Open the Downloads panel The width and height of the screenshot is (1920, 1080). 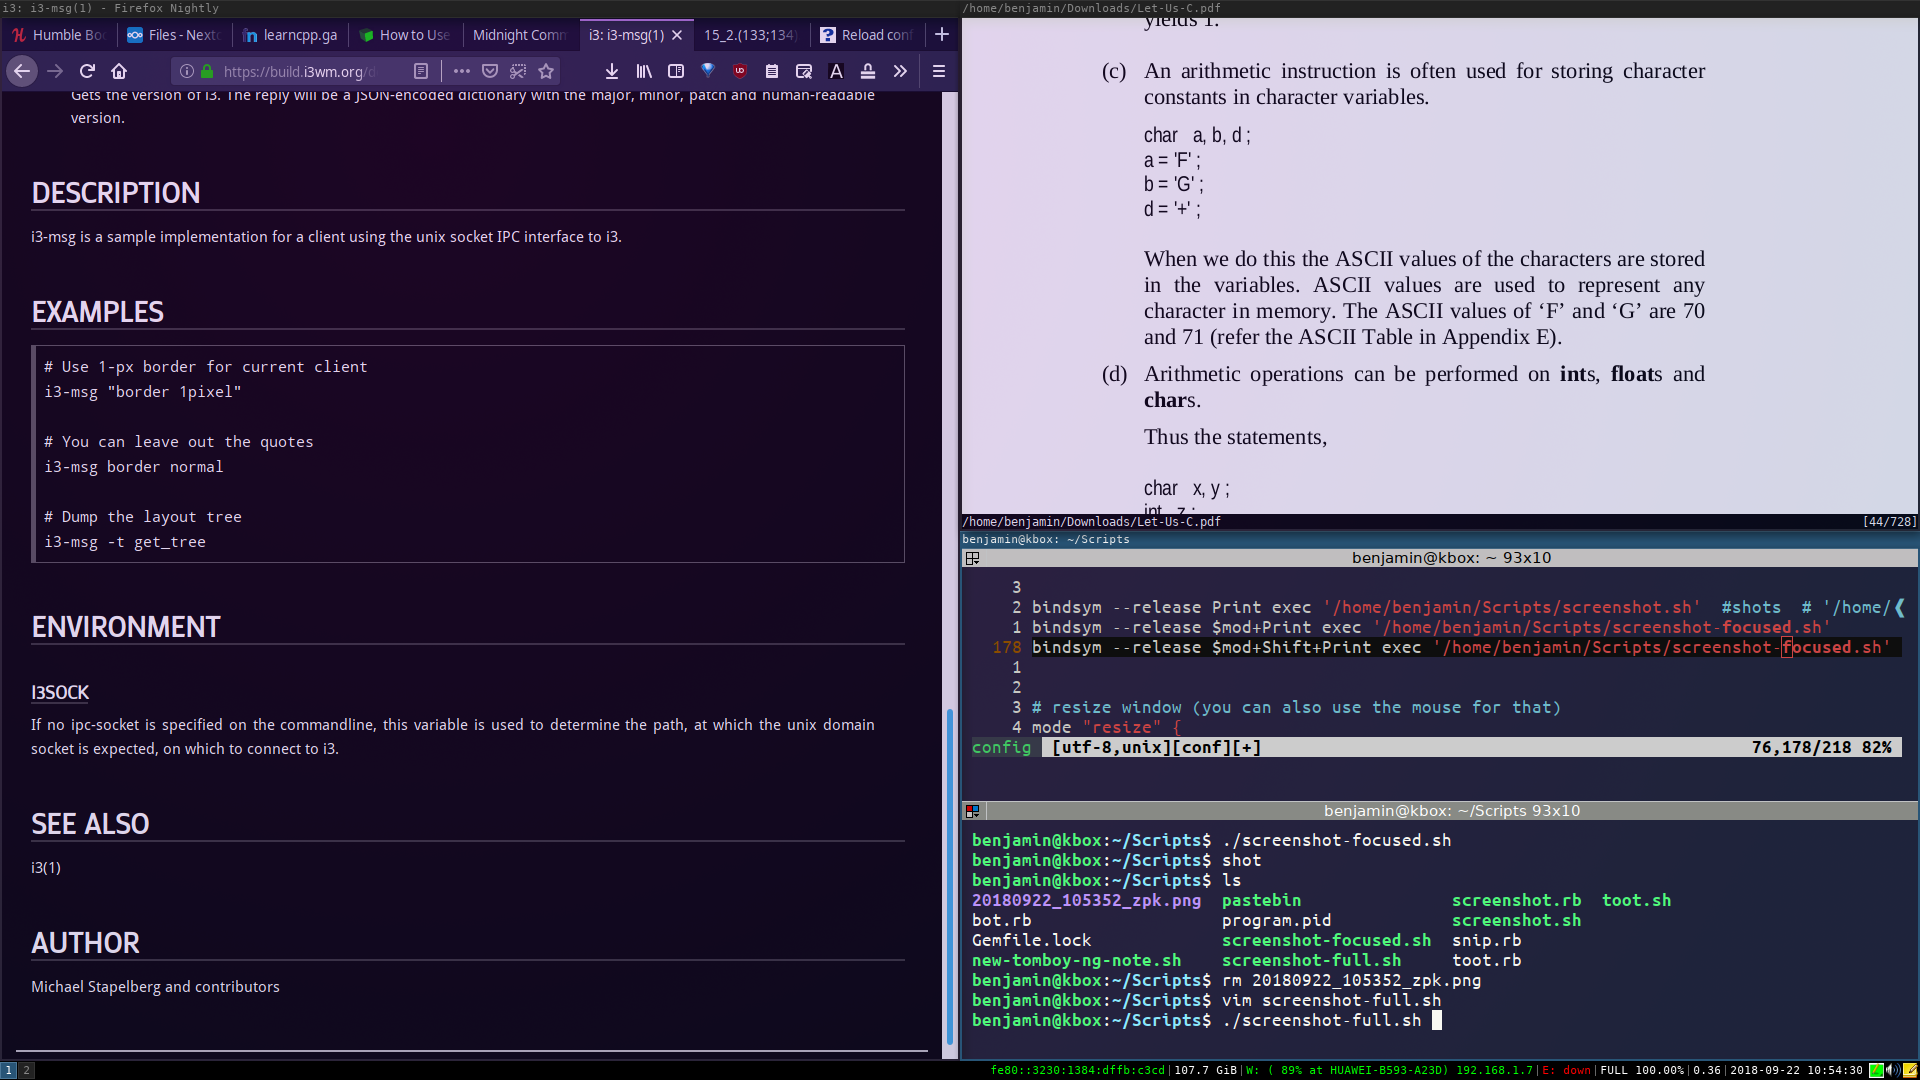tap(612, 71)
